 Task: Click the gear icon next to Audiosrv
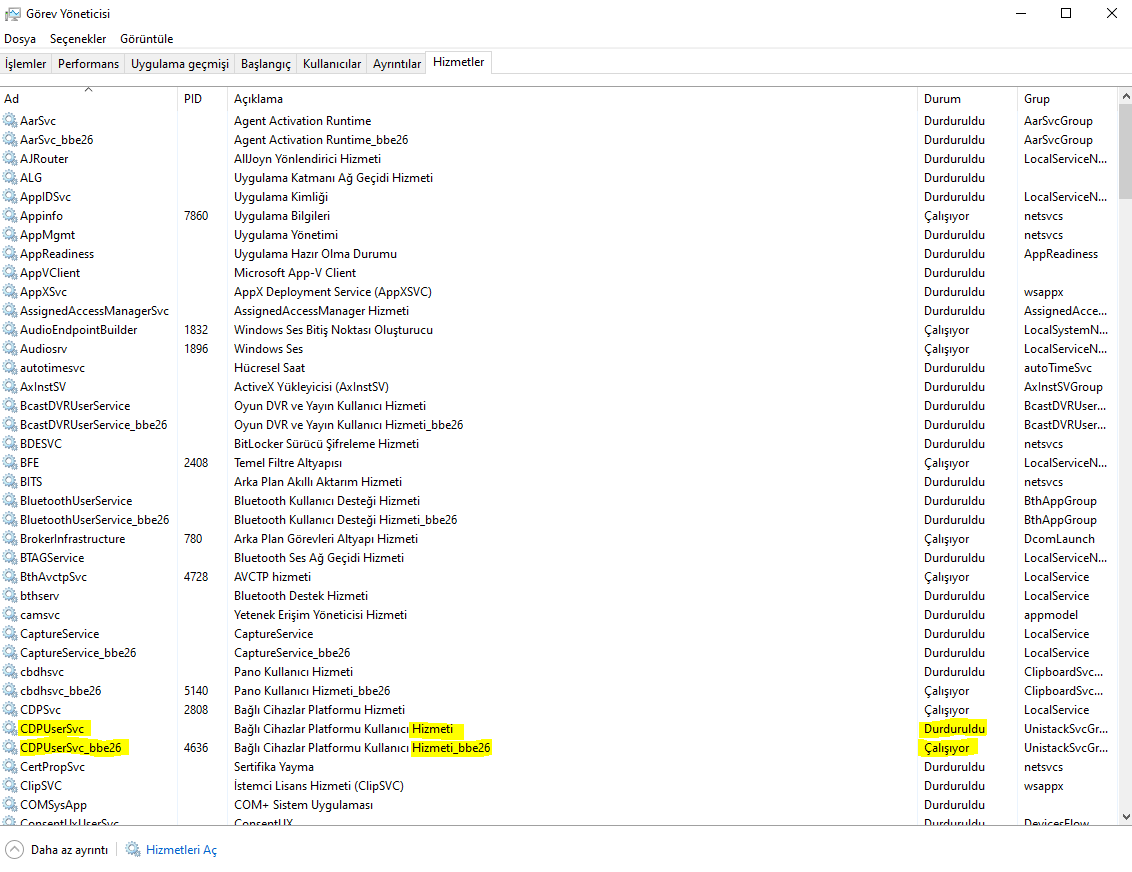click(10, 349)
